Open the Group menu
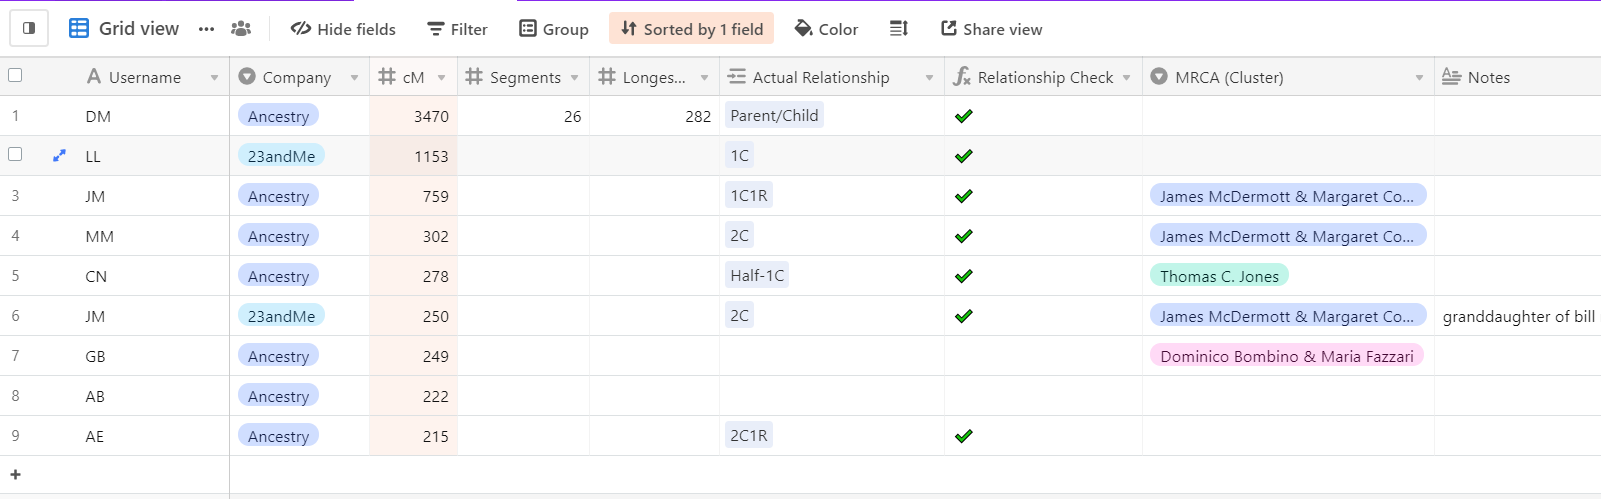This screenshot has height=499, width=1601. coord(554,29)
